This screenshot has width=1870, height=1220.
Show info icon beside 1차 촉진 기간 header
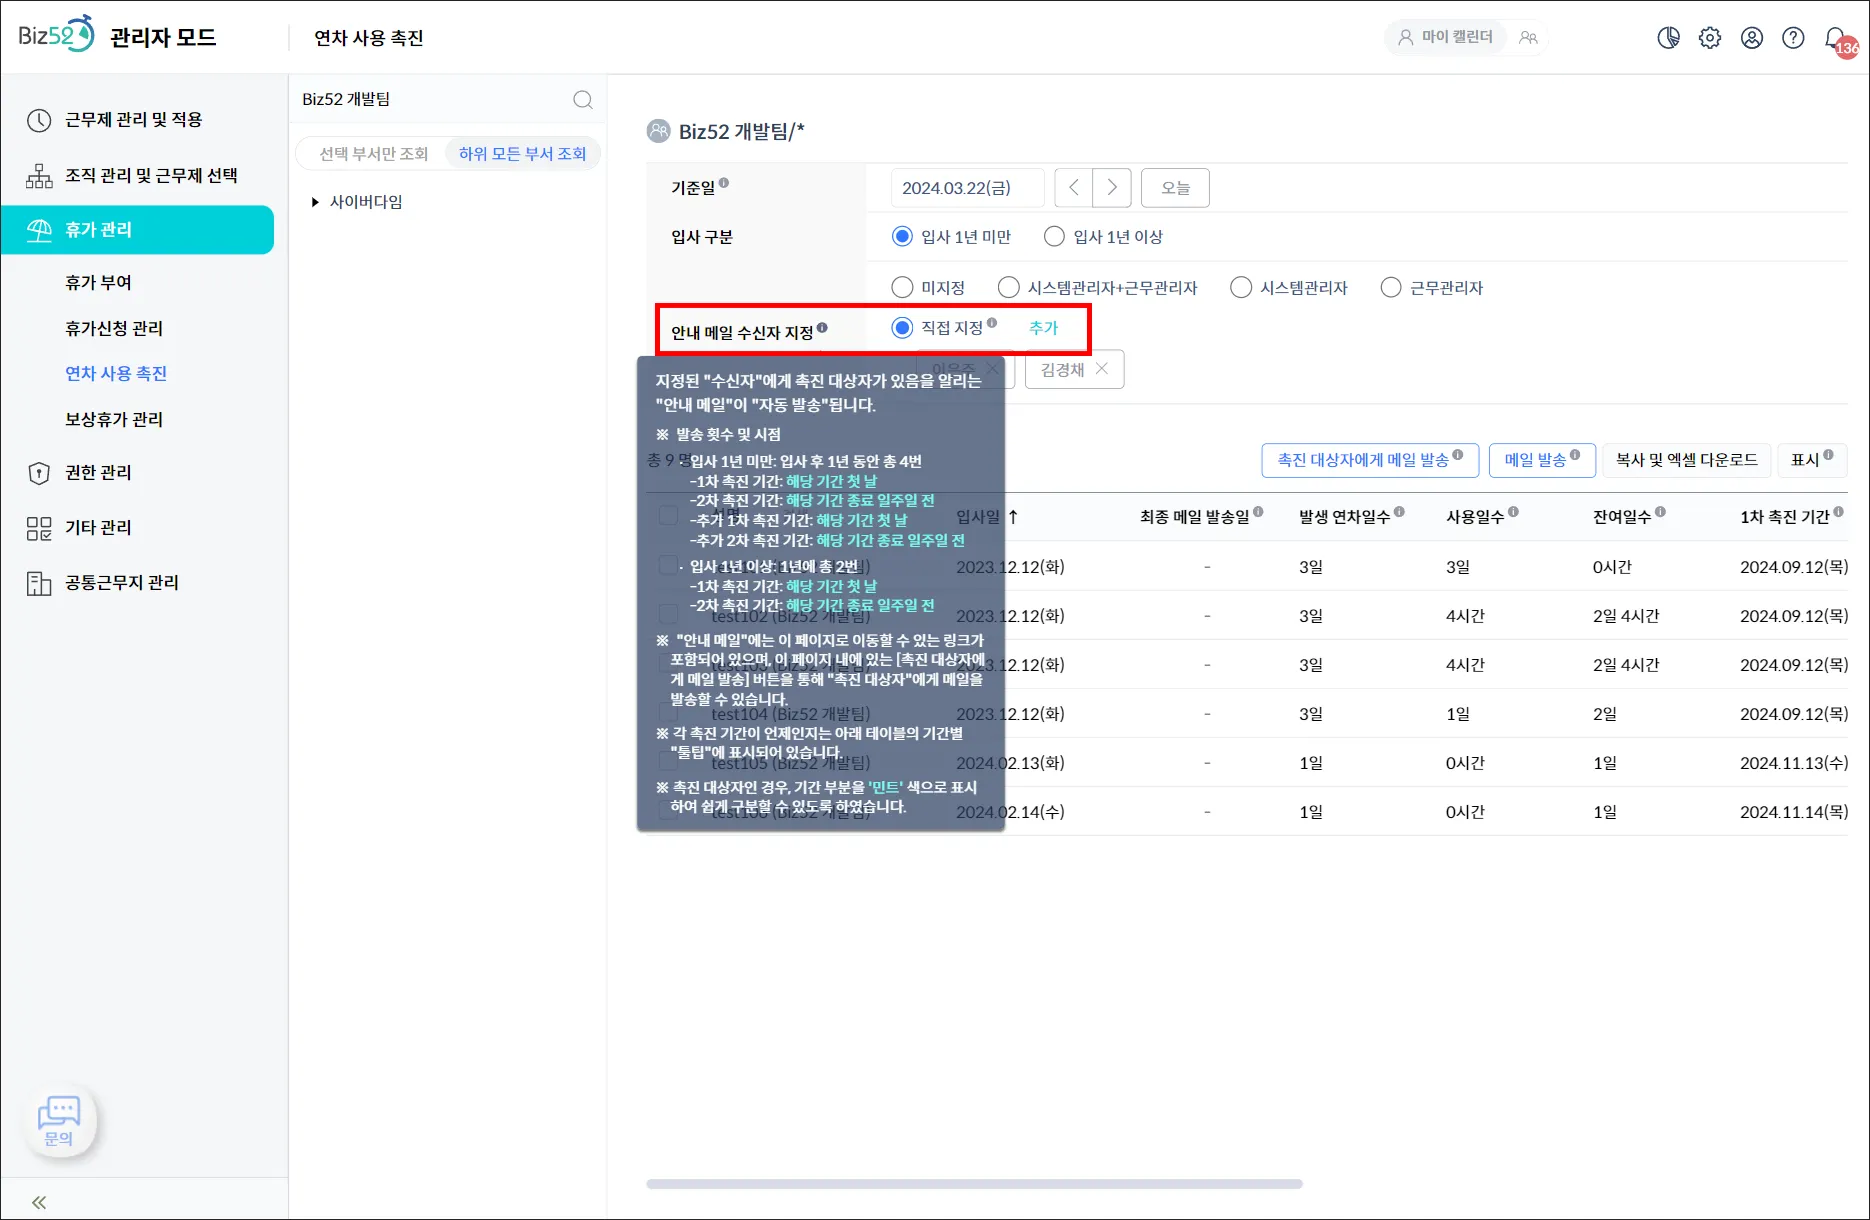pyautogui.click(x=1838, y=512)
